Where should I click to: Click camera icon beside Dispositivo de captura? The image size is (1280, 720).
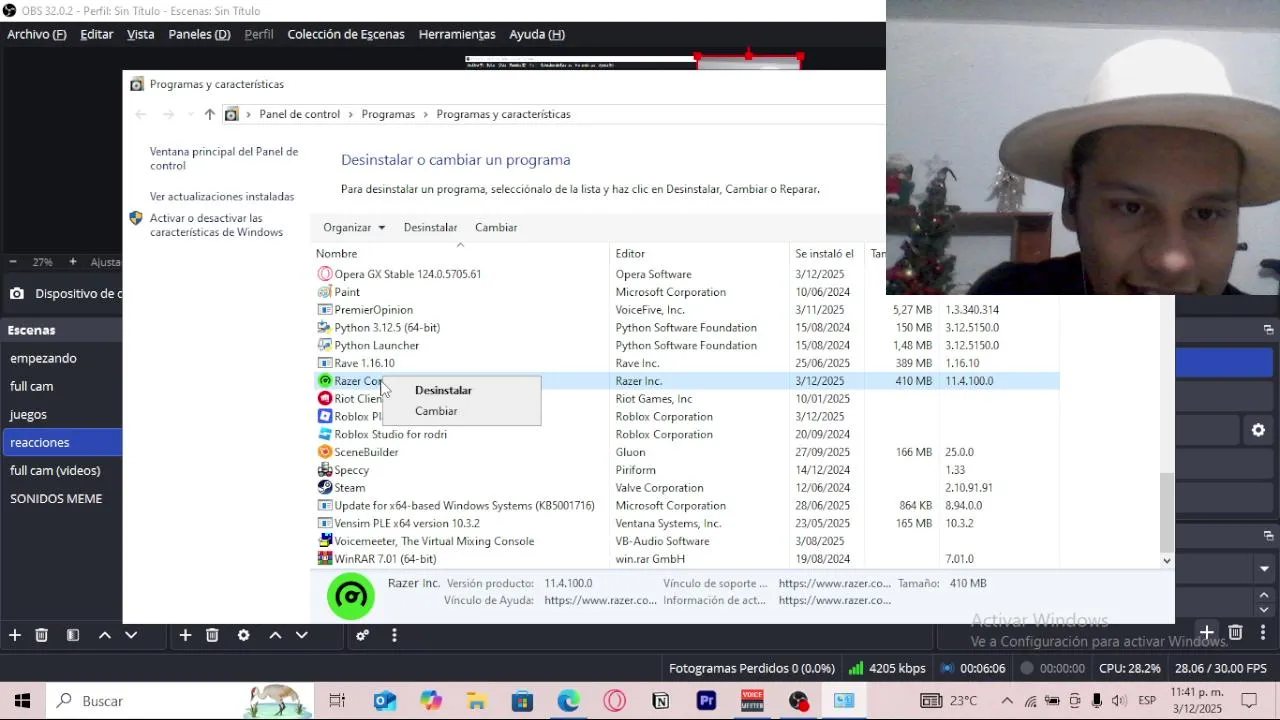click(x=17, y=294)
